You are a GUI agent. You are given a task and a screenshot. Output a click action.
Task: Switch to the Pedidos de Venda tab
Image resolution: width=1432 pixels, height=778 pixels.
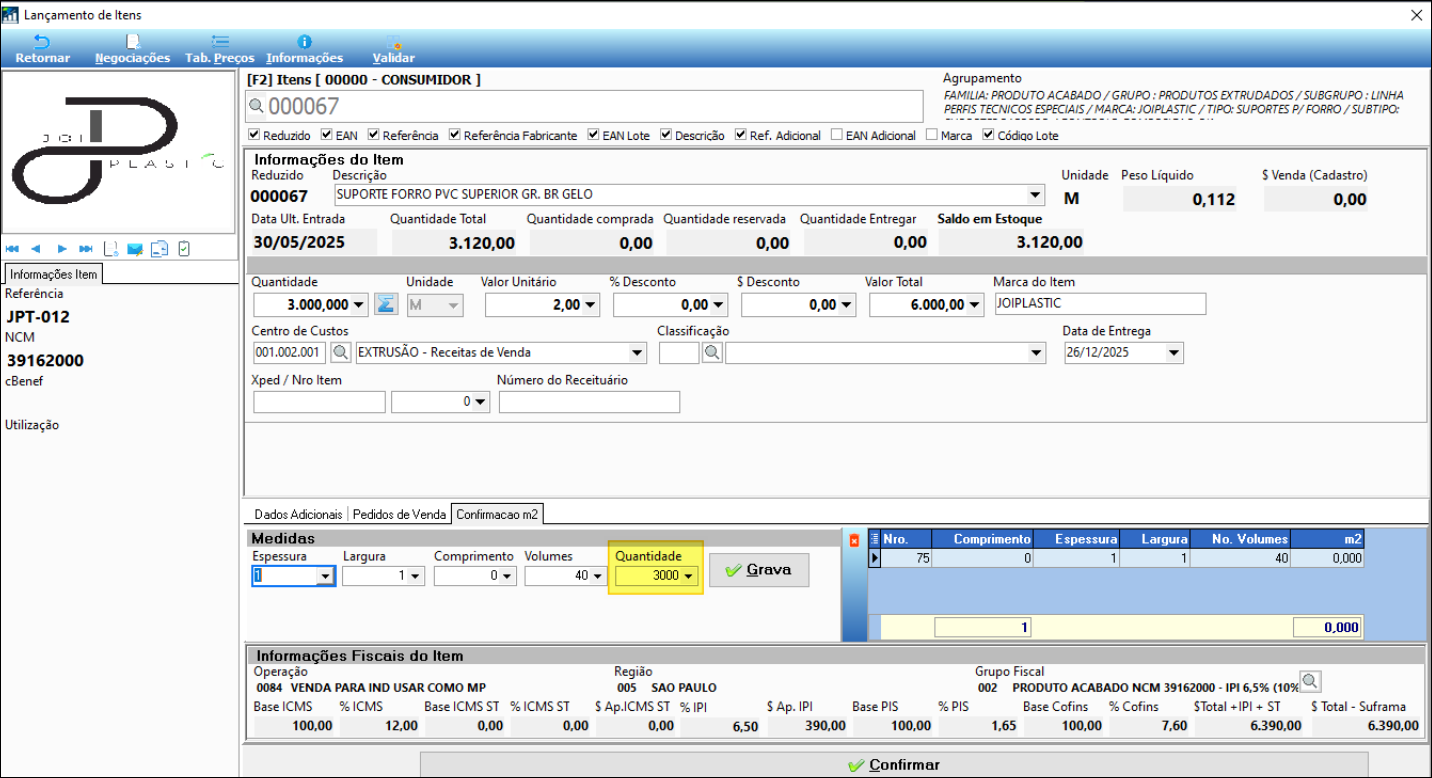(x=399, y=514)
